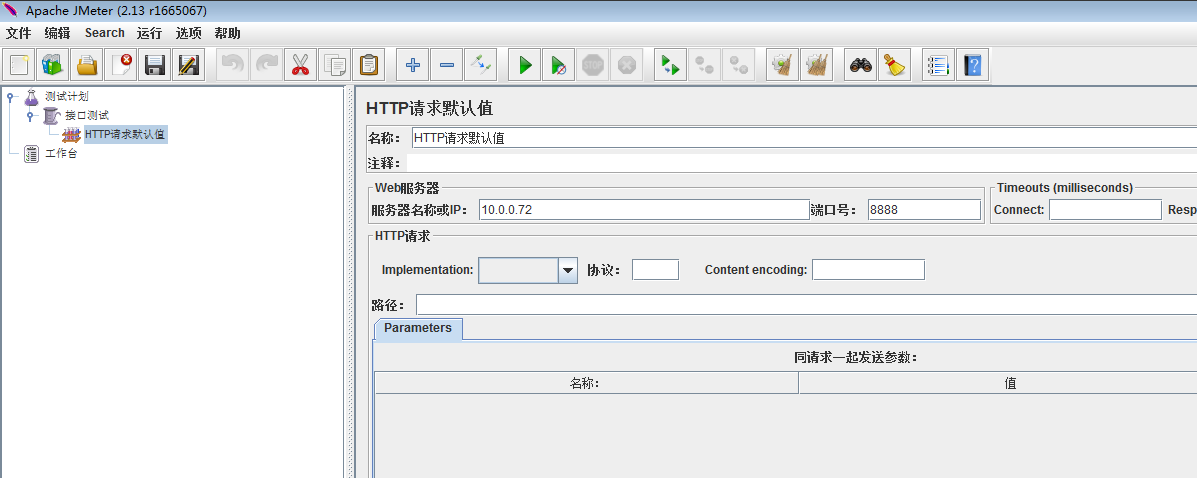Click the 端口号 port field
1197x478 pixels.
pyautogui.click(x=924, y=210)
